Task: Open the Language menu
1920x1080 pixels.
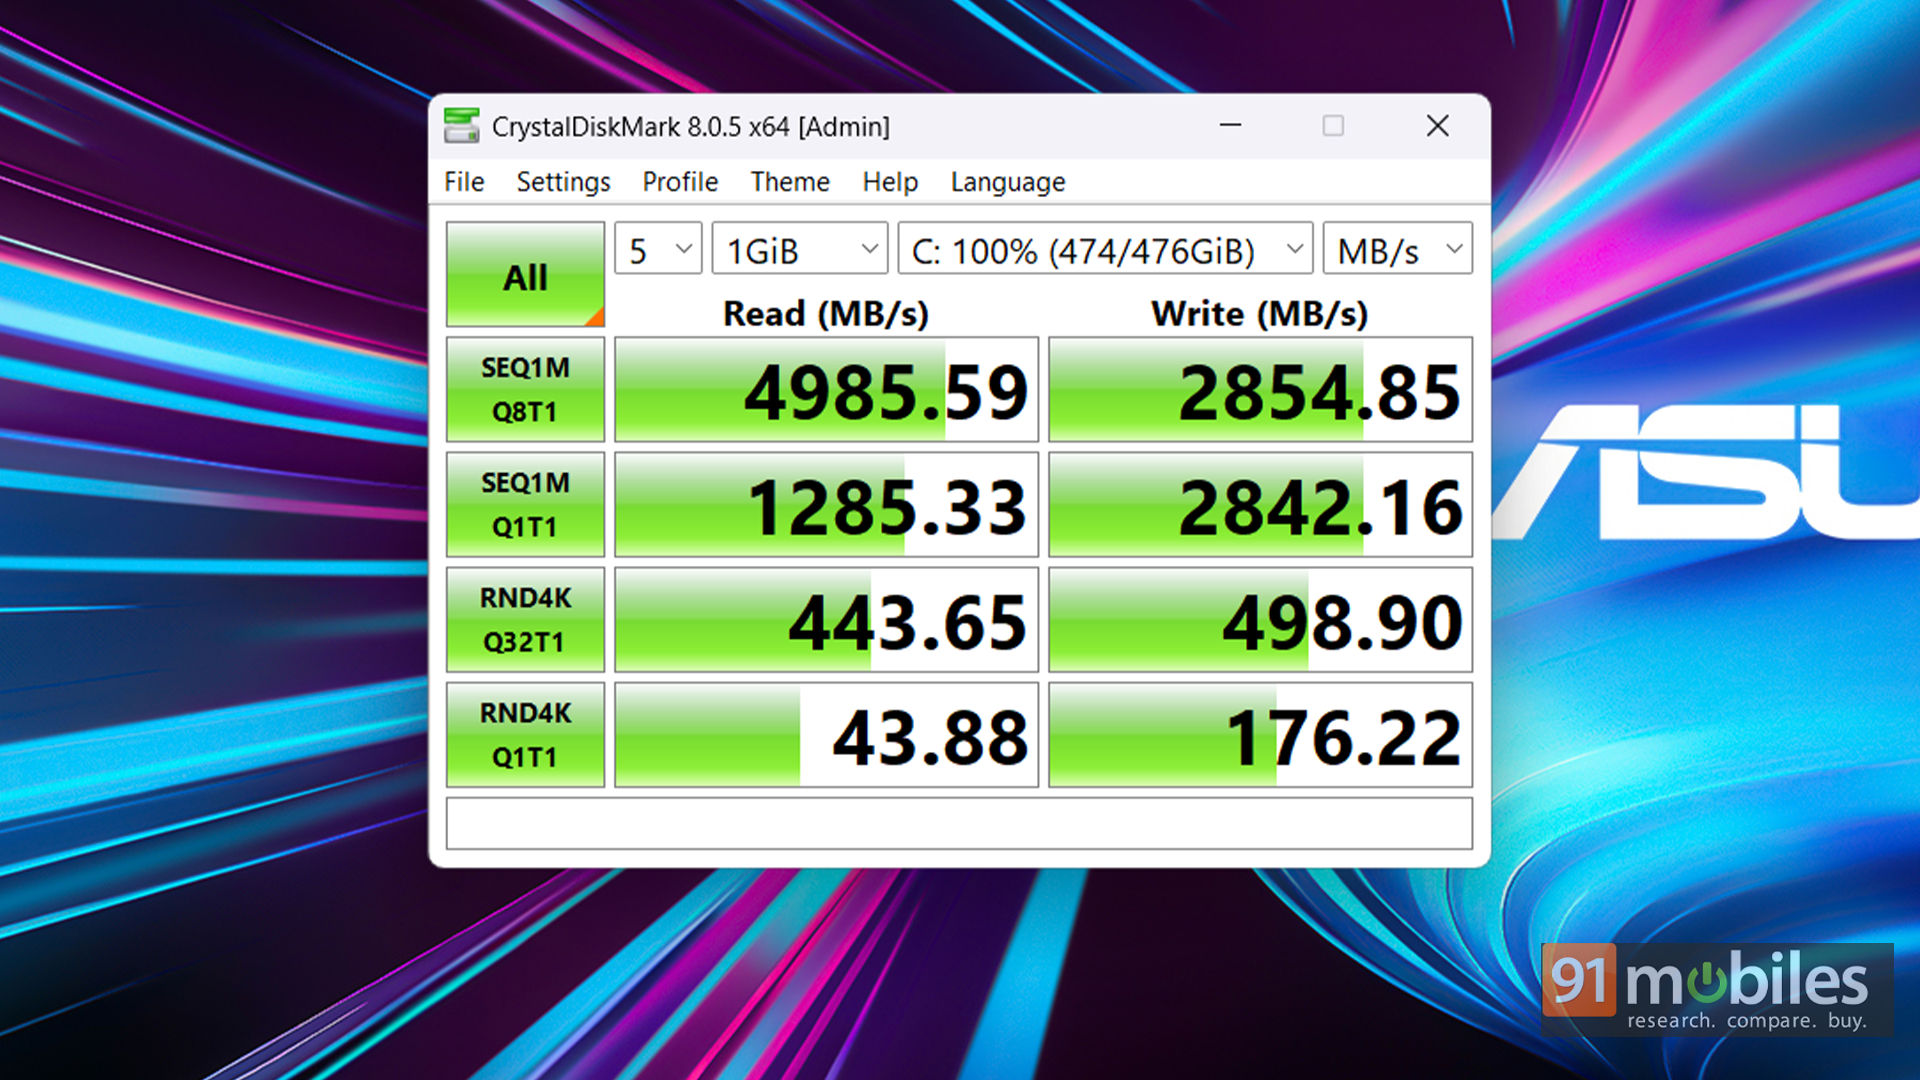Action: tap(1008, 182)
